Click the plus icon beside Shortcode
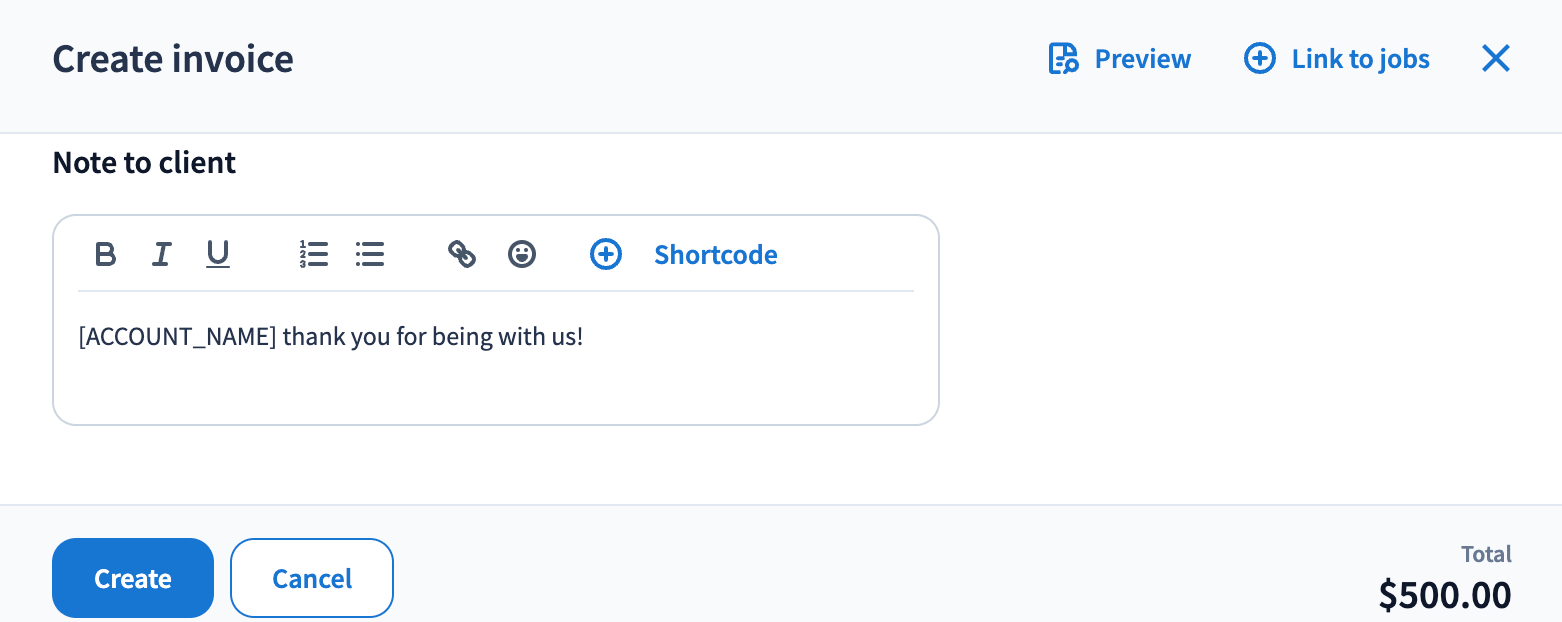The image size is (1562, 622). coord(606,255)
